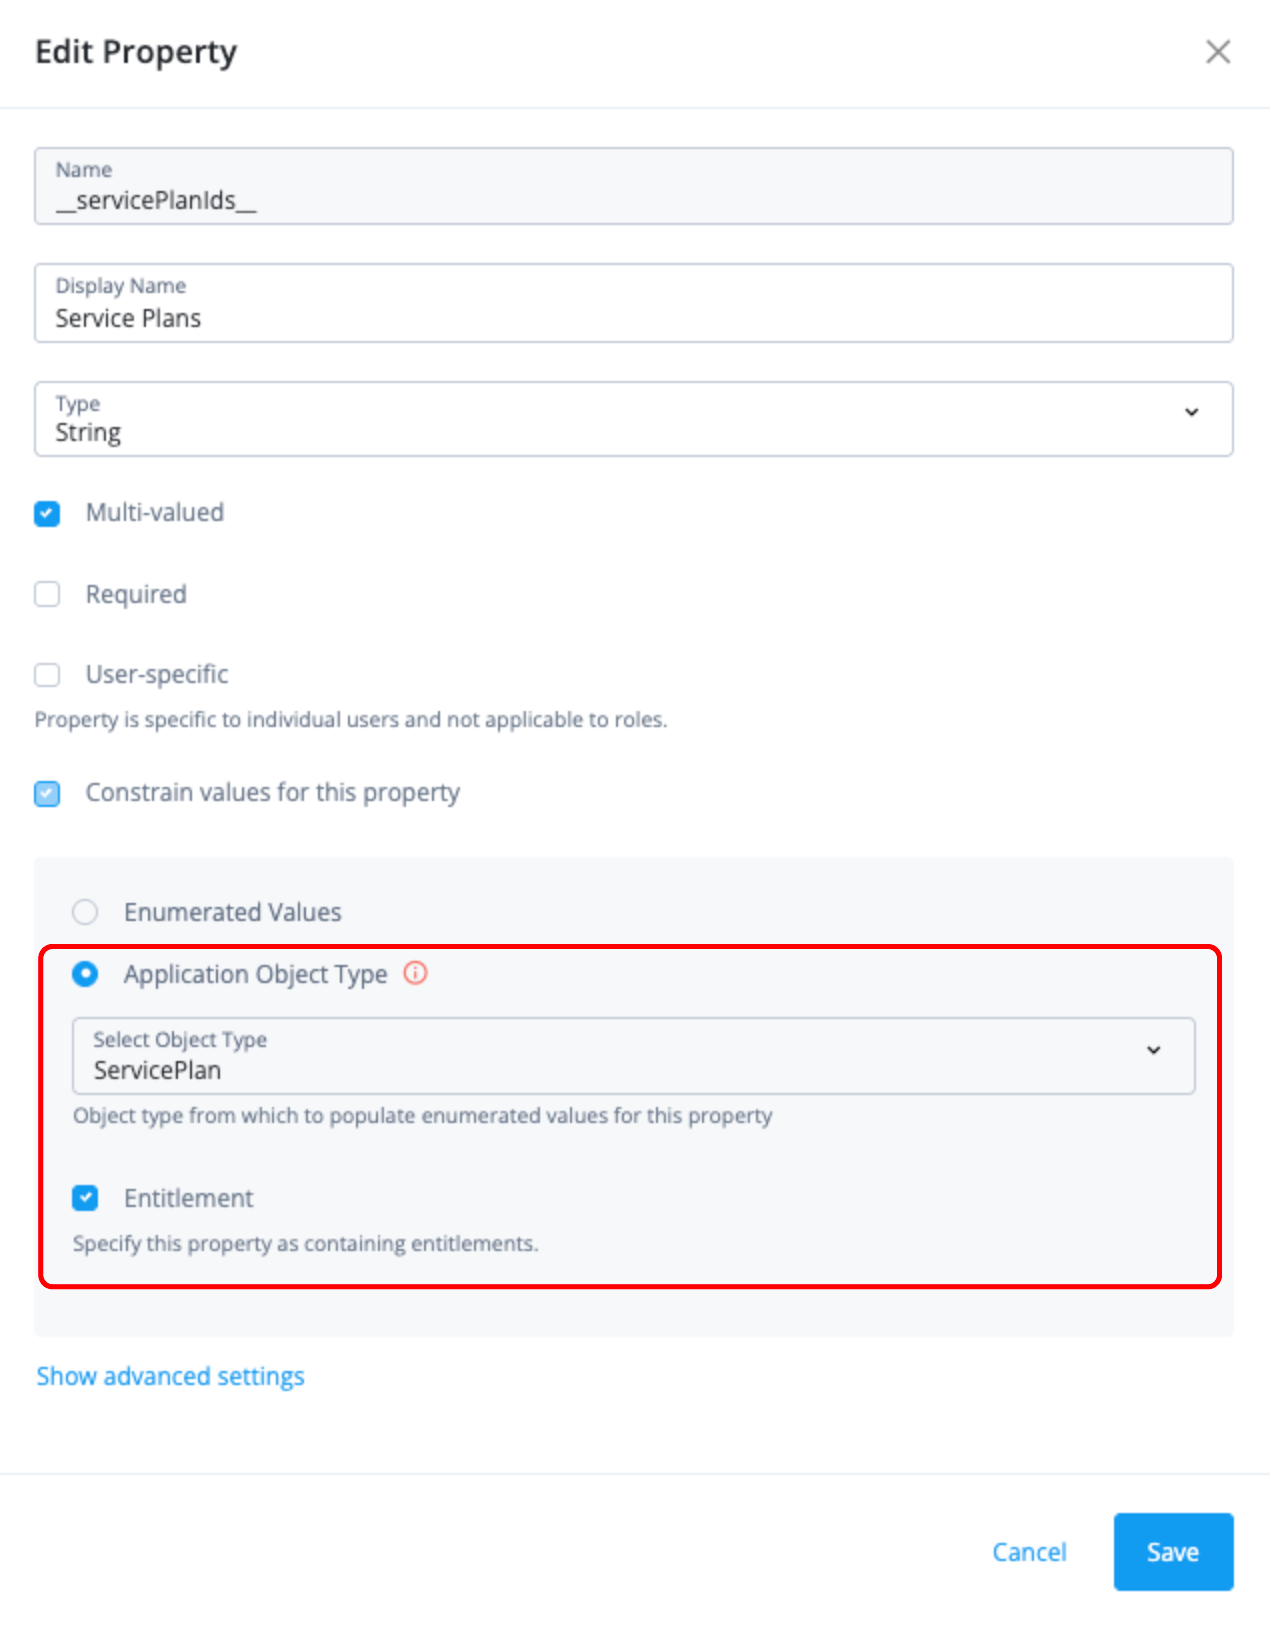The height and width of the screenshot is (1626, 1270).
Task: Uncheck the Multi-valued checkbox
Action: [x=47, y=513]
